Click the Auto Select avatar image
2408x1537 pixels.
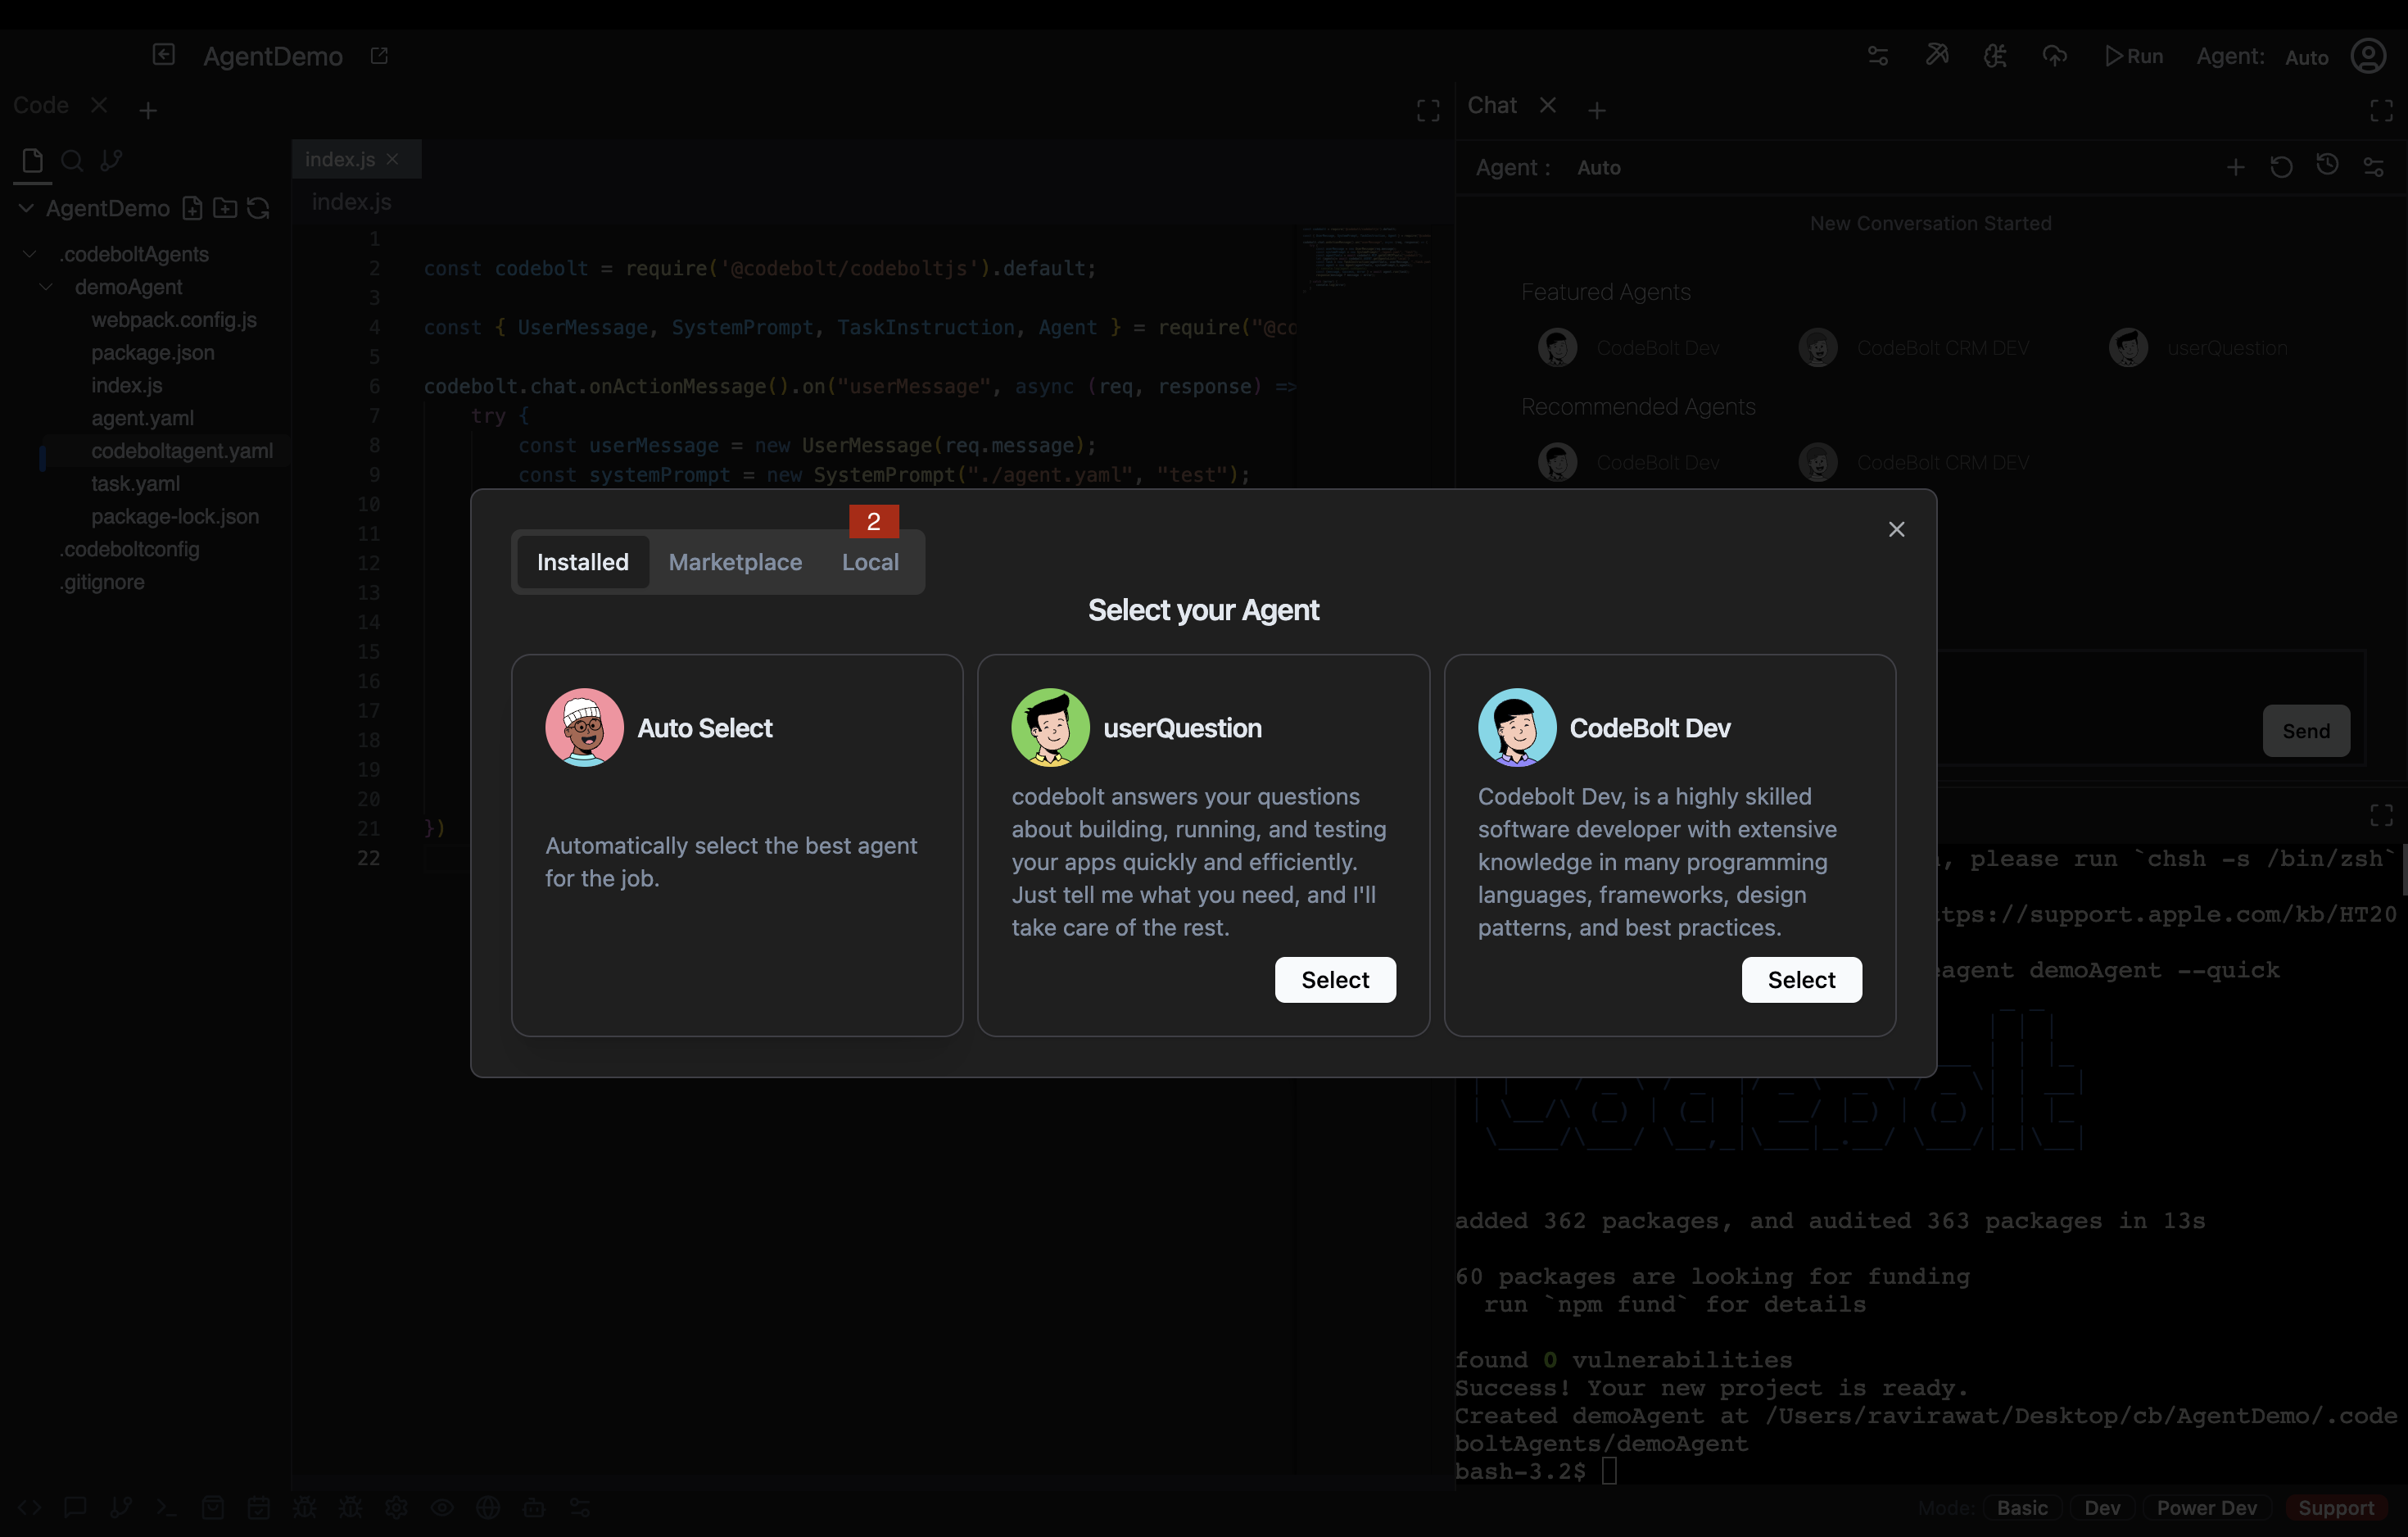[x=584, y=727]
